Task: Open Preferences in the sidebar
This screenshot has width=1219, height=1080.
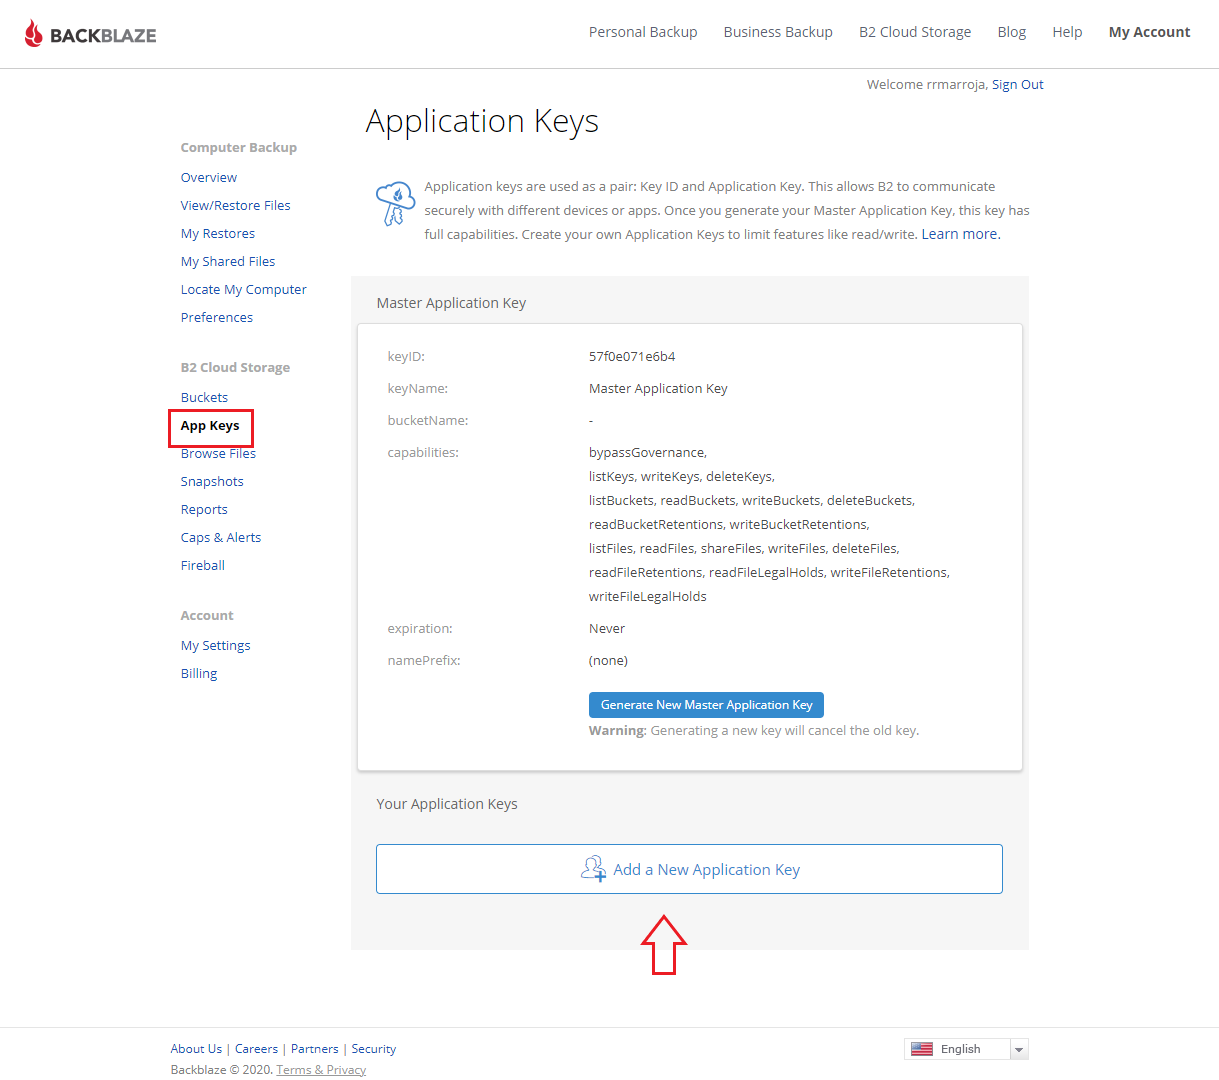Action: tap(217, 317)
